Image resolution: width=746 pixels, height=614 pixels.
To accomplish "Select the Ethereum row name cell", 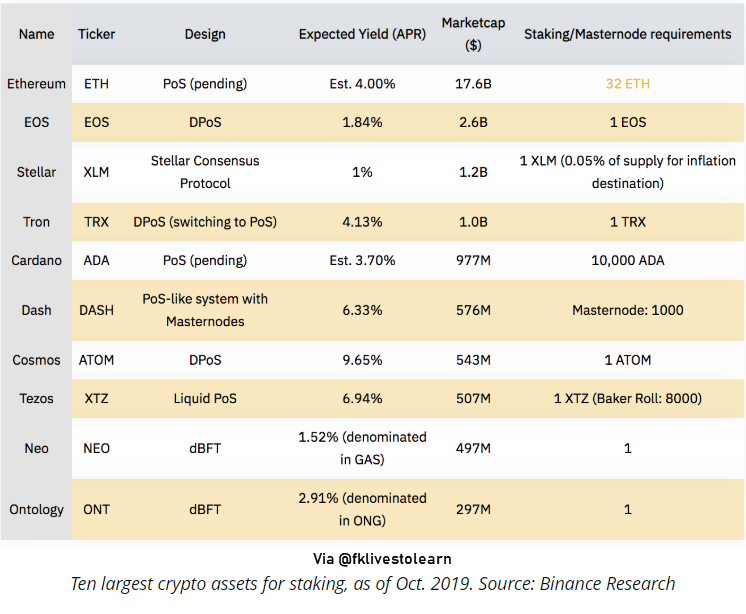I will [x=36, y=84].
